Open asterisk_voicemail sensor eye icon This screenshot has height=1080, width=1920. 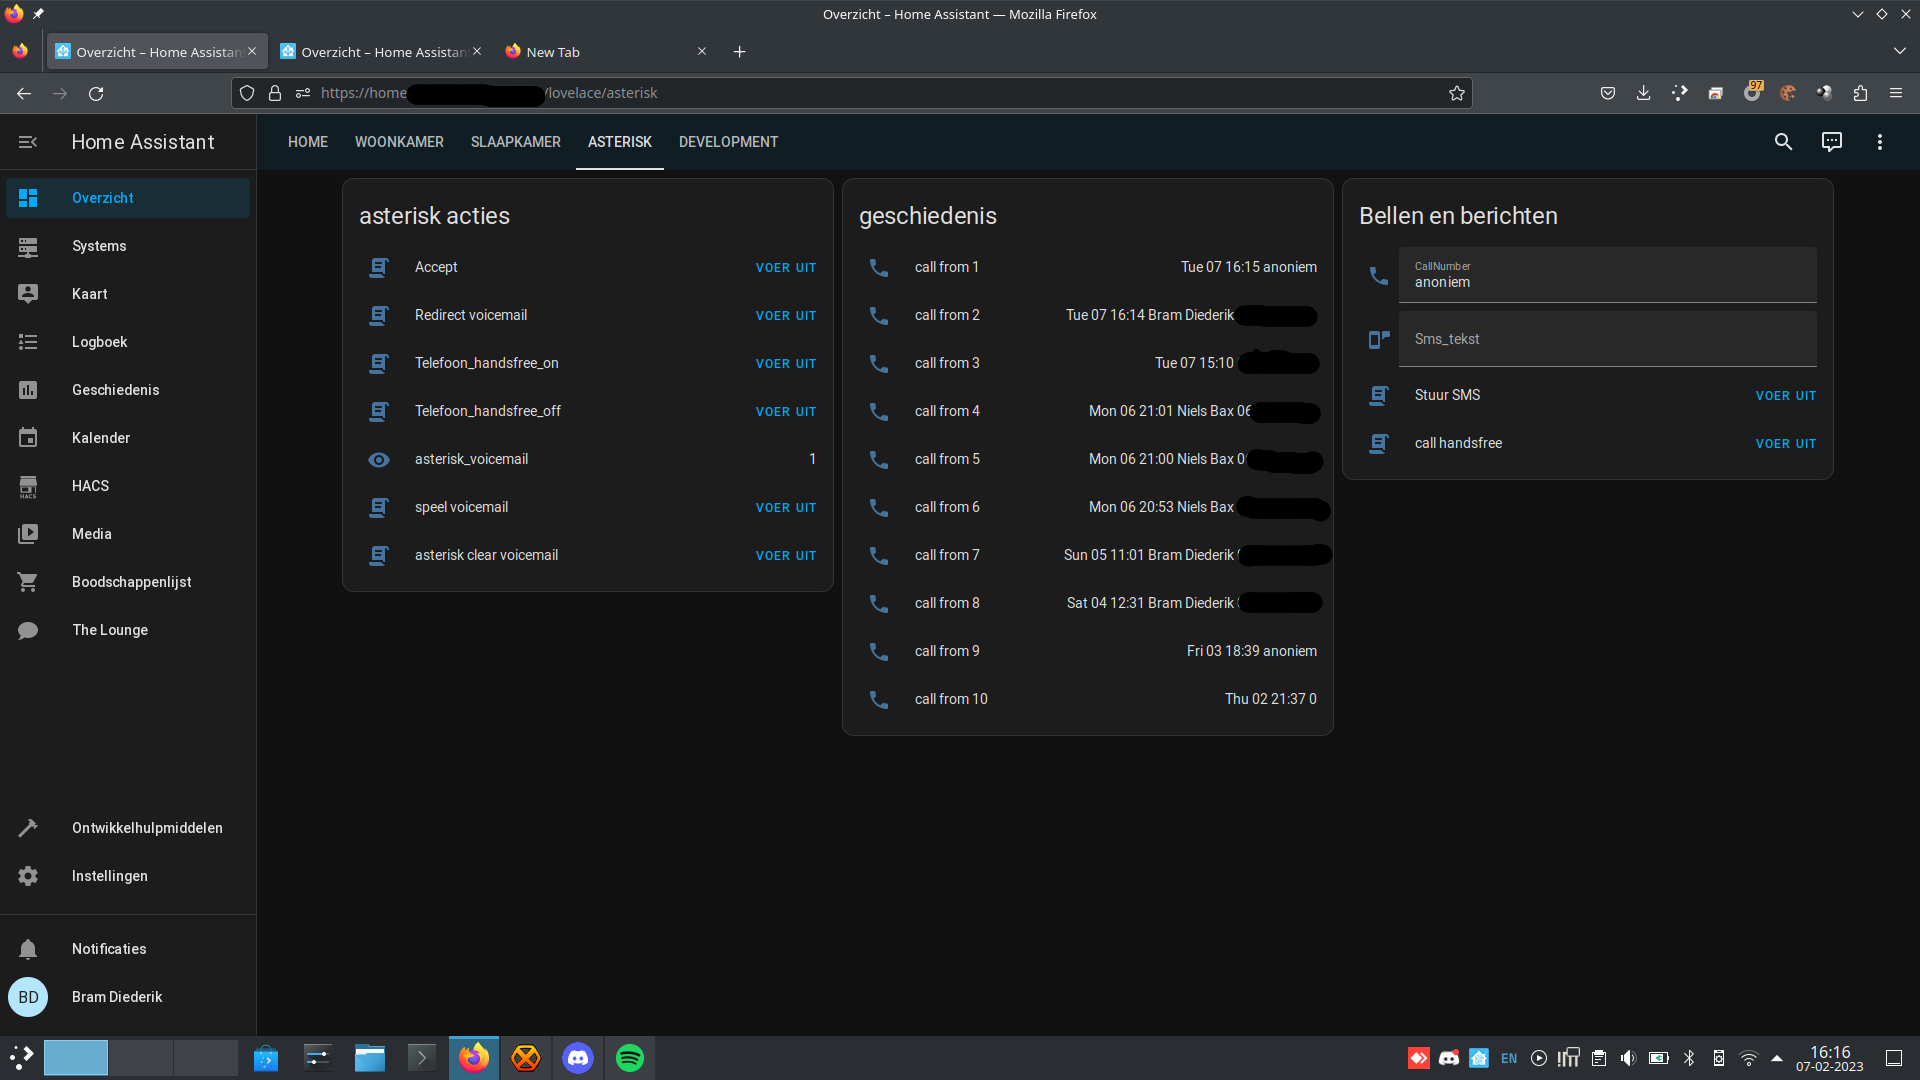pyautogui.click(x=379, y=460)
